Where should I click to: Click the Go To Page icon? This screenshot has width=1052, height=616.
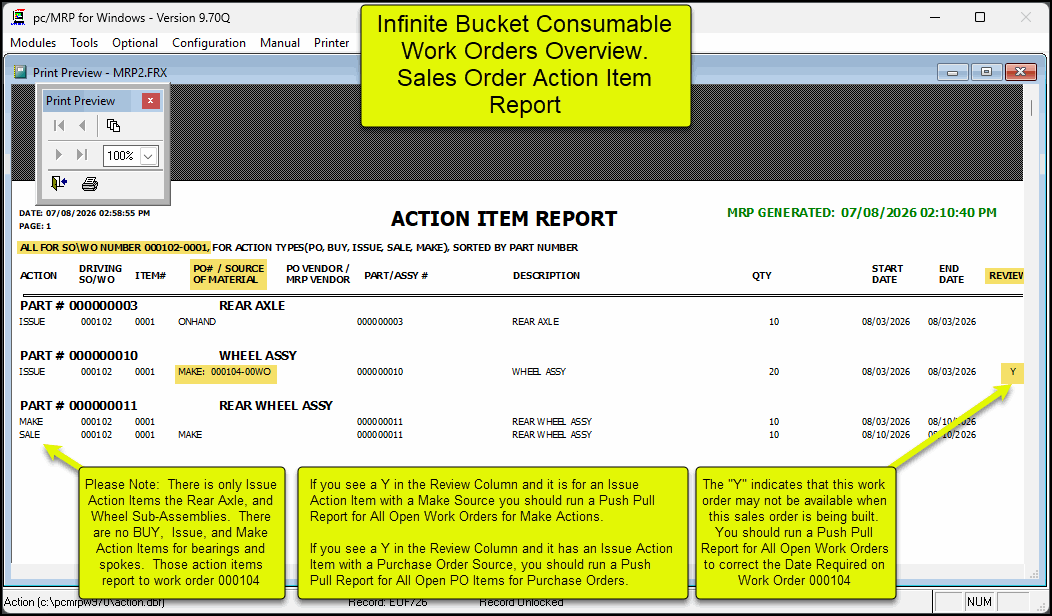click(x=113, y=125)
